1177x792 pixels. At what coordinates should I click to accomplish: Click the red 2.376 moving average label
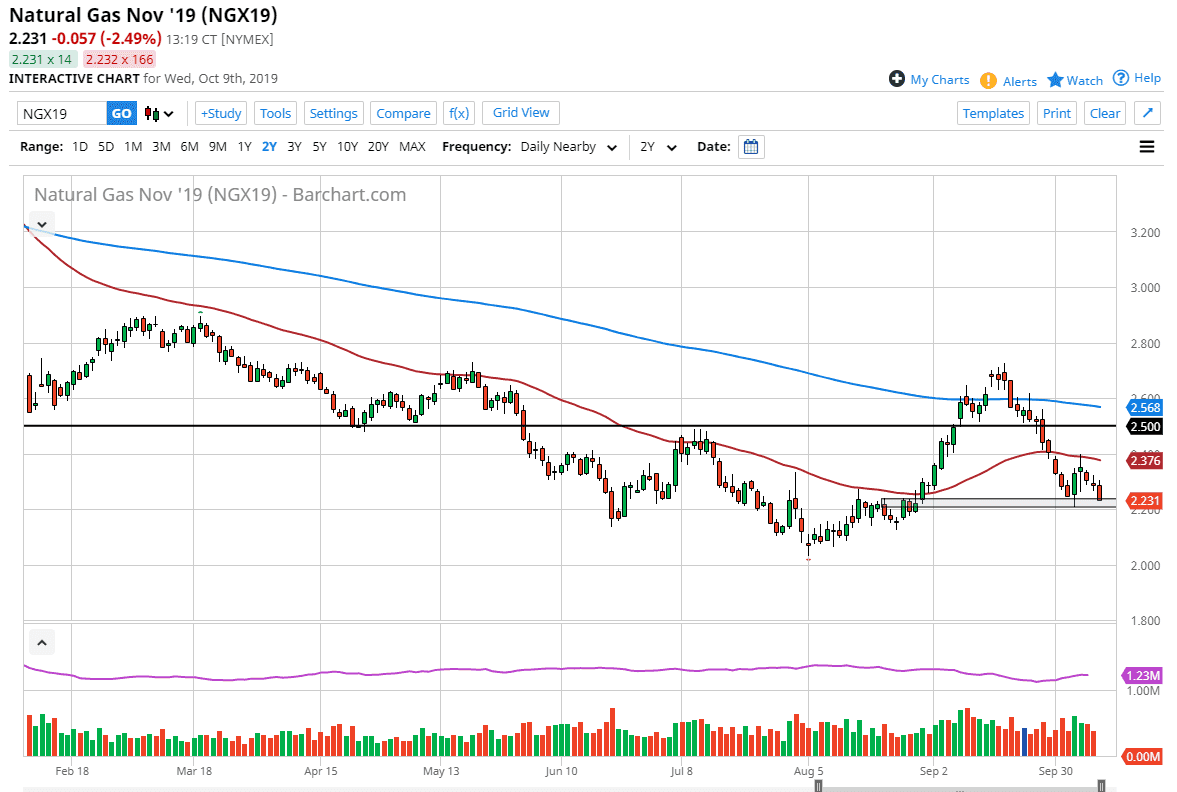(1145, 460)
